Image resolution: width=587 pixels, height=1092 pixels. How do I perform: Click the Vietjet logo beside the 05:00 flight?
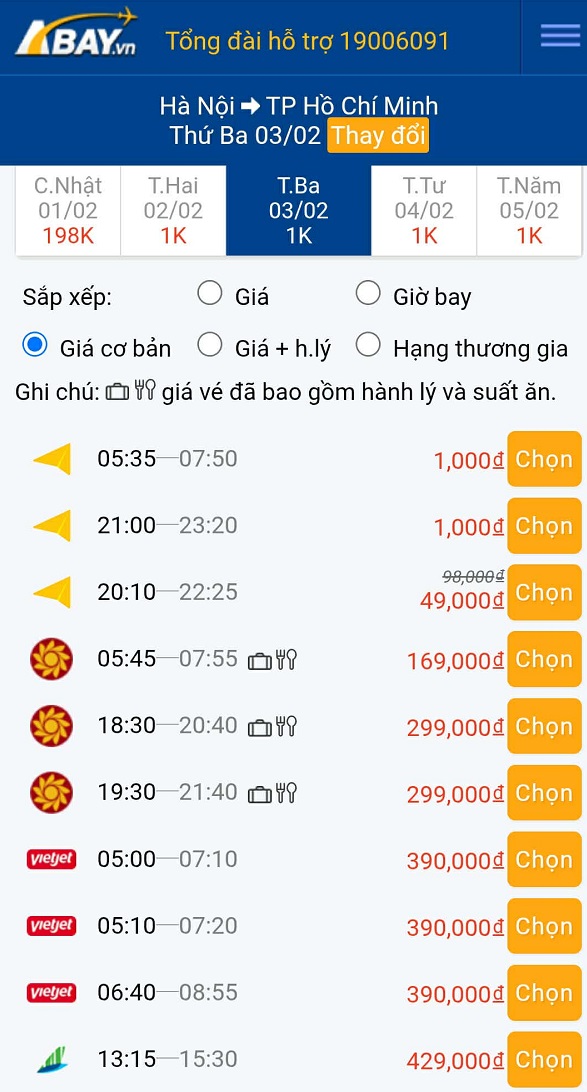pos(48,859)
